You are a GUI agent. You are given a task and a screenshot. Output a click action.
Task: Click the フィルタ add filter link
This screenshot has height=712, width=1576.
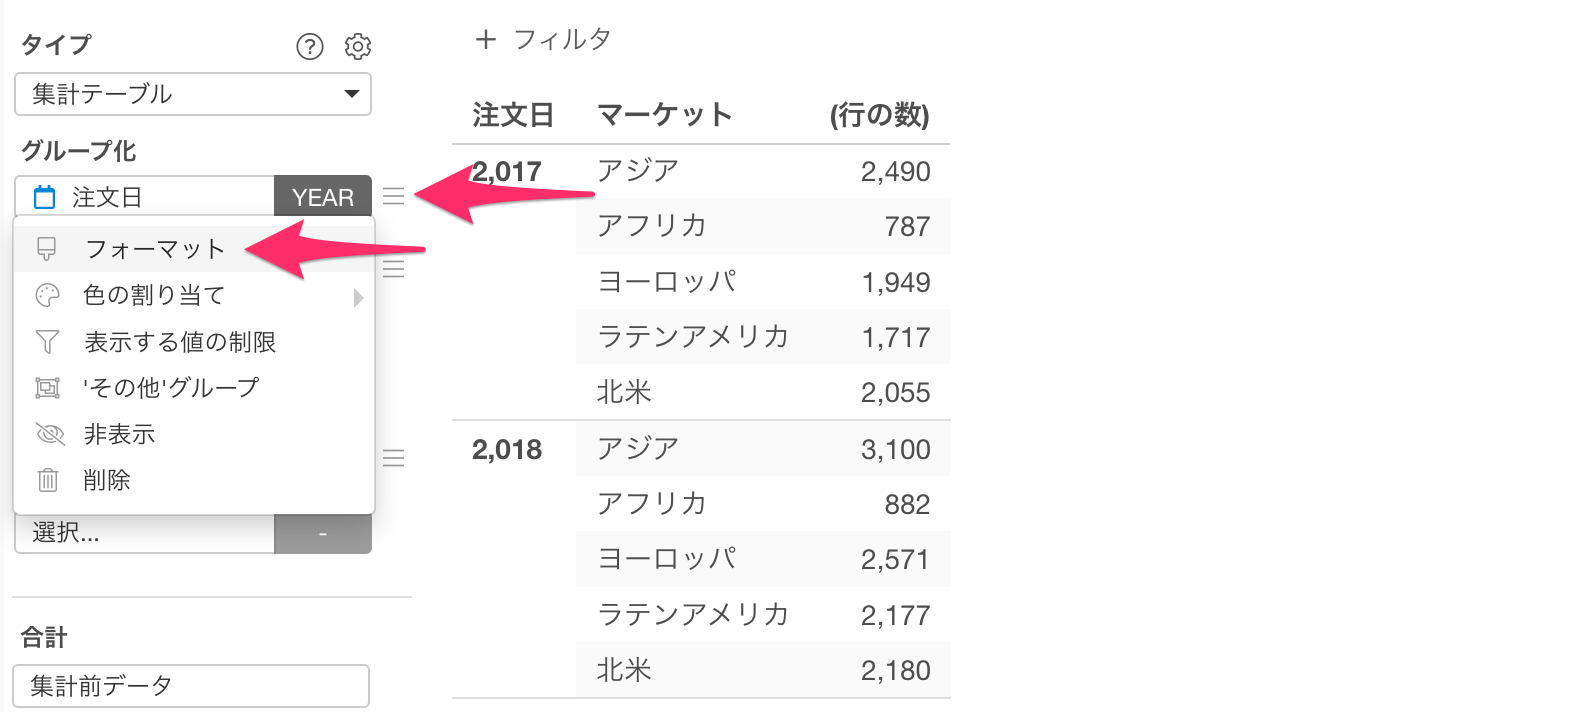[x=562, y=39]
